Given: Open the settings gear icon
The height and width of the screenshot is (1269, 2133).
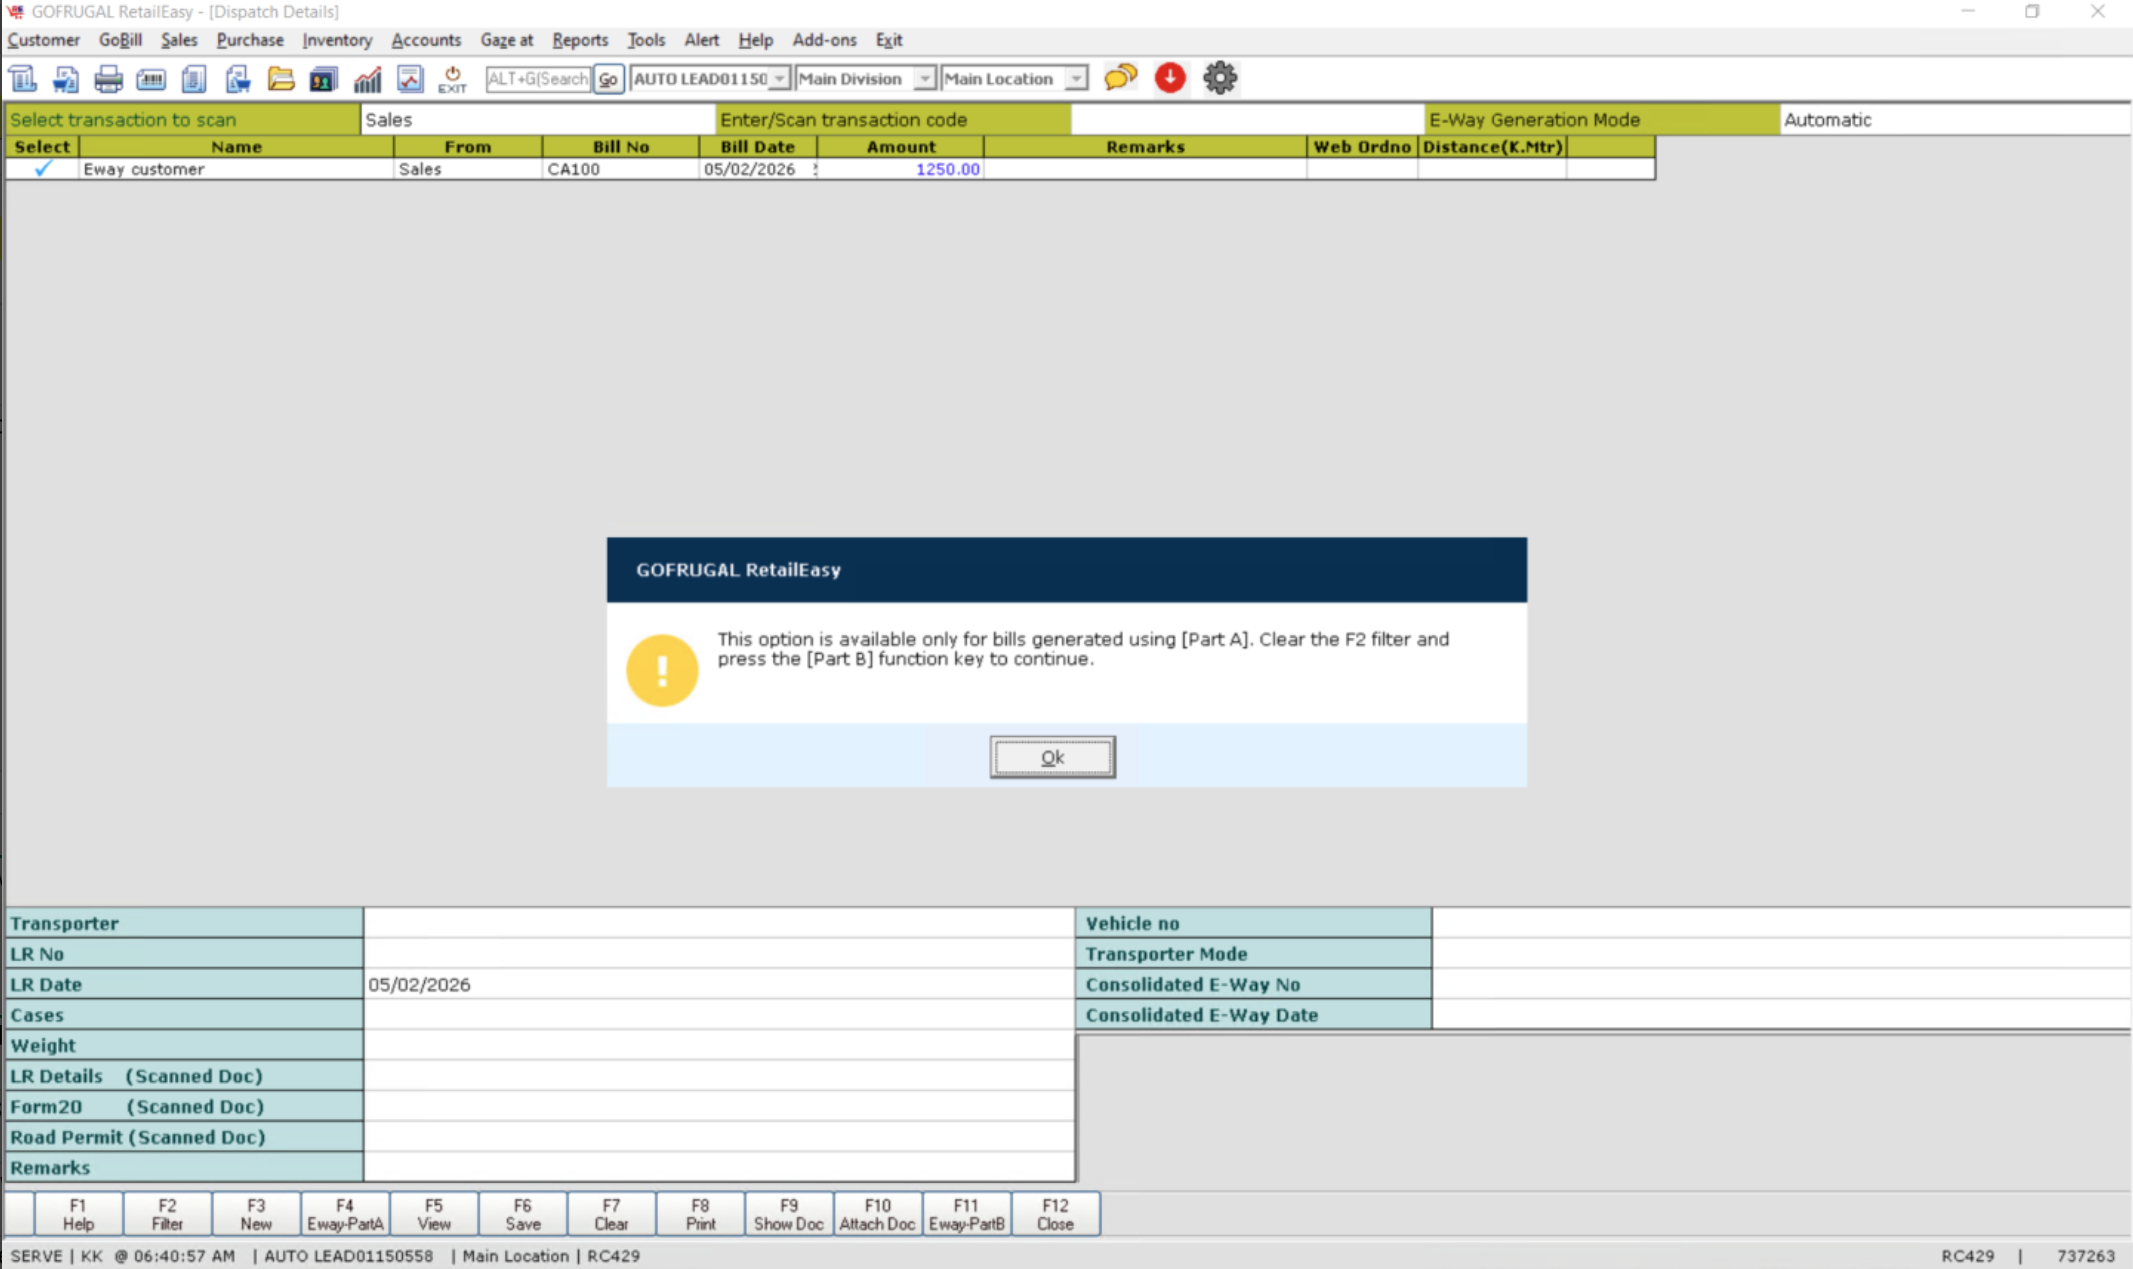Looking at the screenshot, I should [1219, 78].
